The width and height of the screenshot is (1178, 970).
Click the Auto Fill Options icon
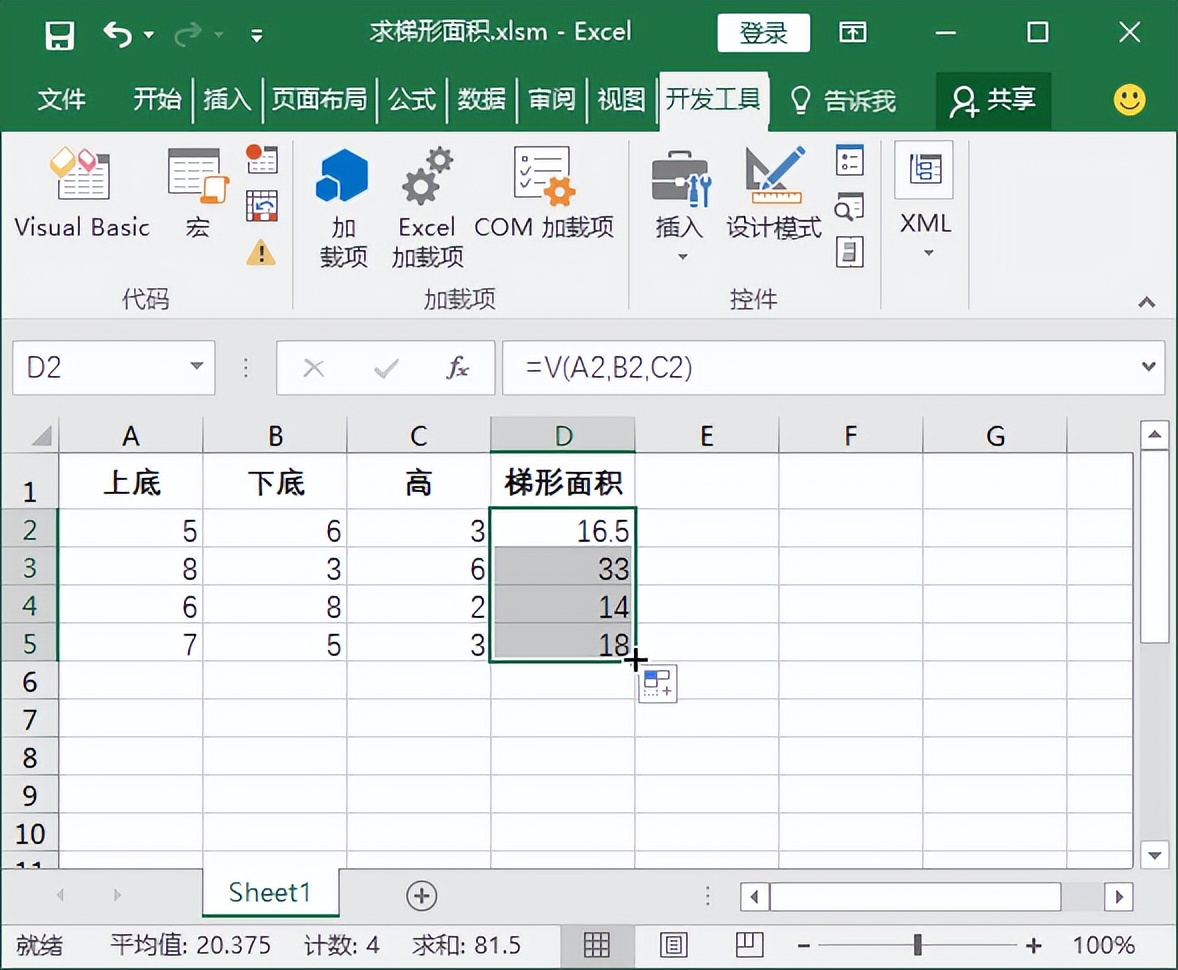(x=657, y=685)
